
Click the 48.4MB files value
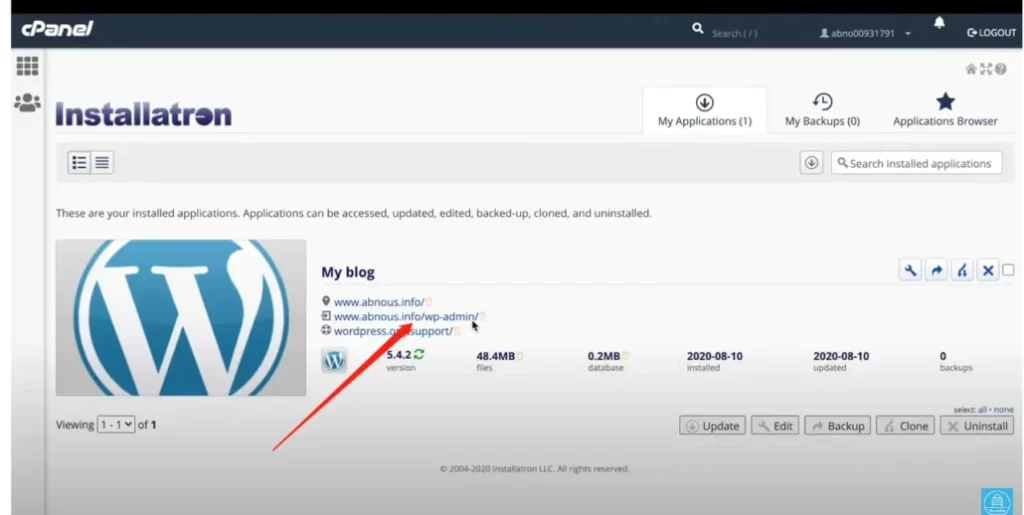496,356
